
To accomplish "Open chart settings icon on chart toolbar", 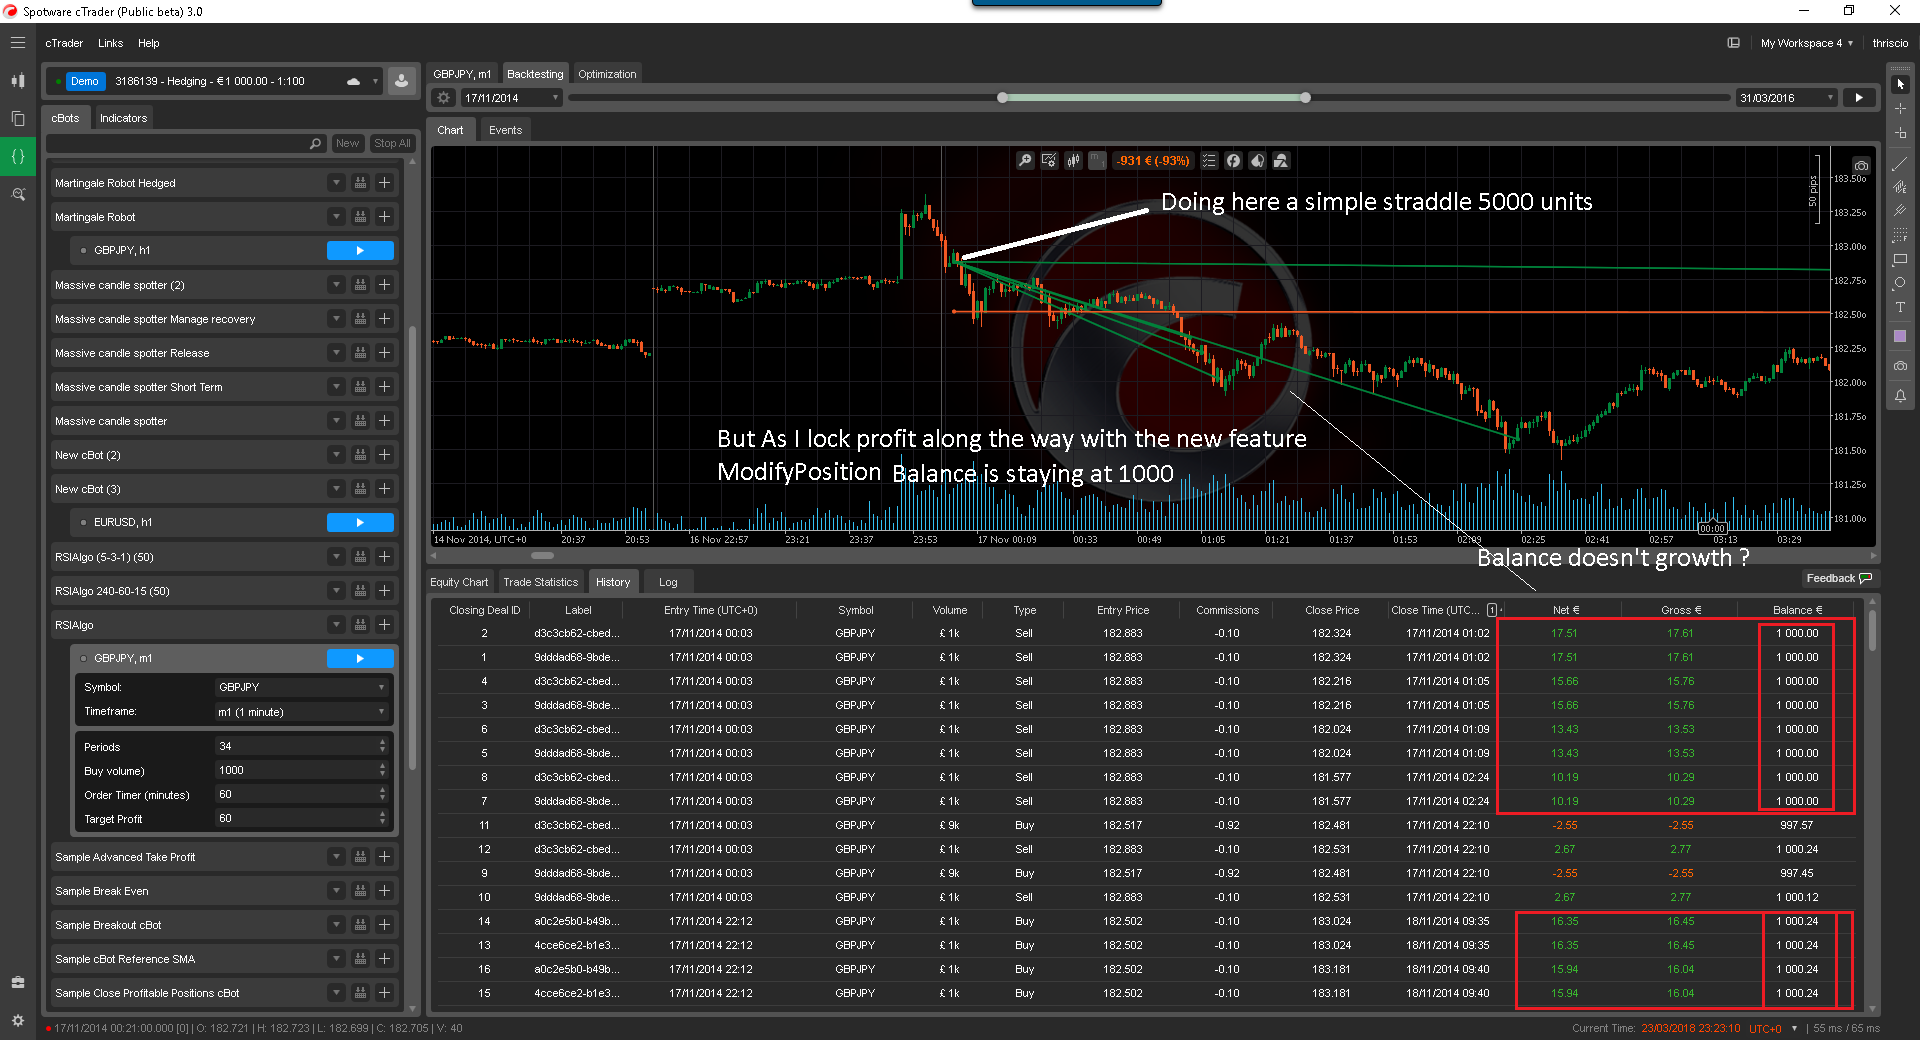I will 1049,161.
